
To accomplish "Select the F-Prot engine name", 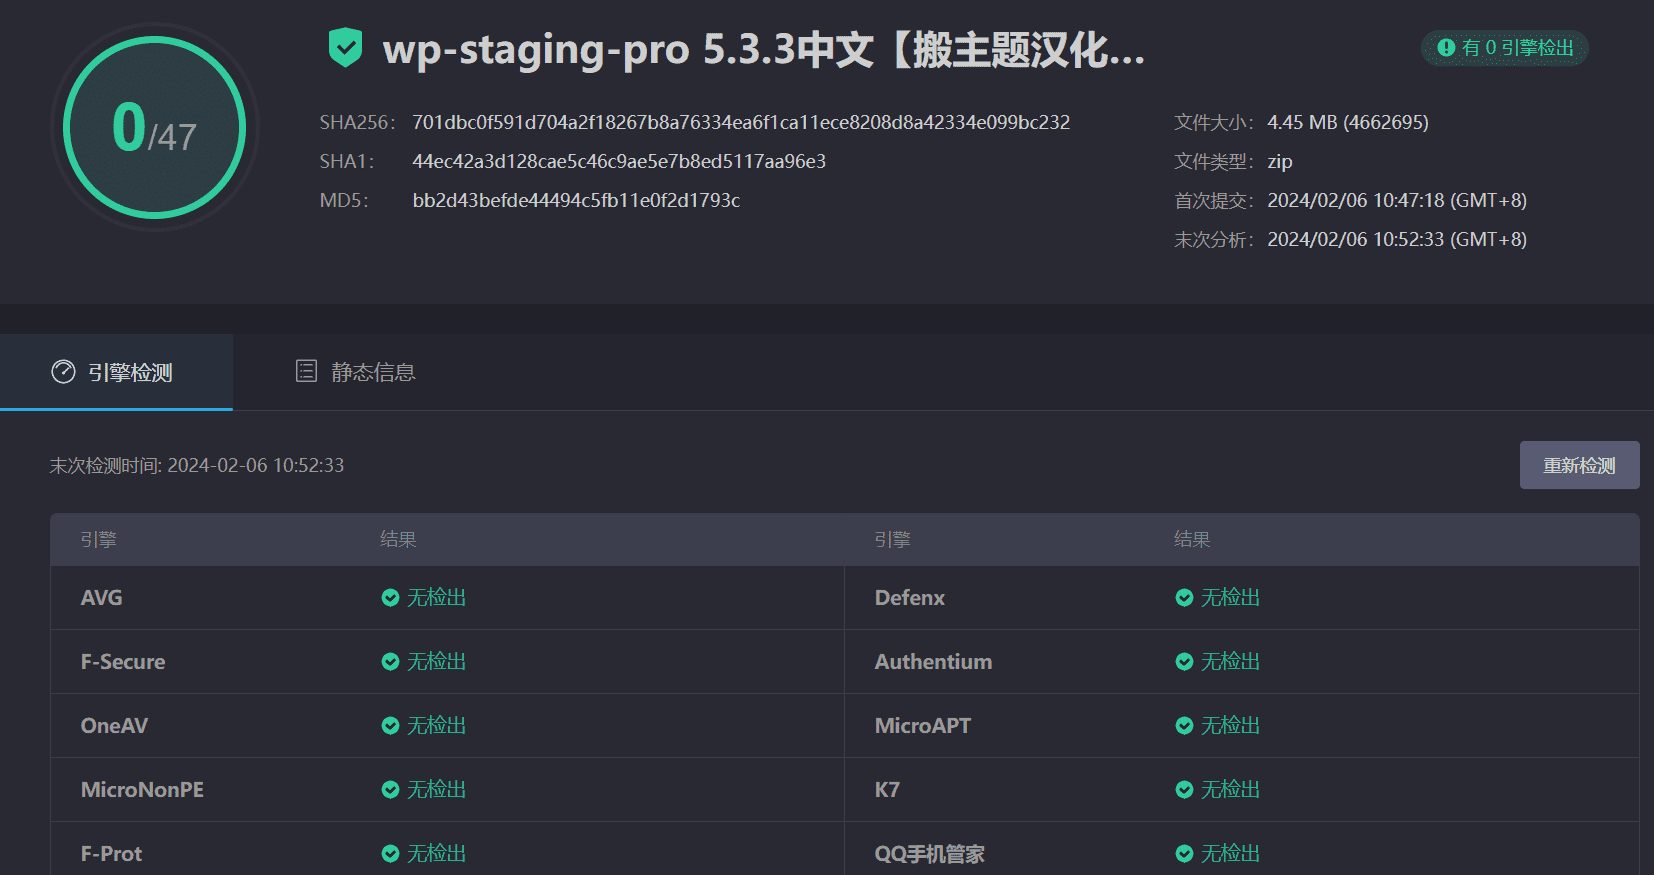I will coord(111,854).
